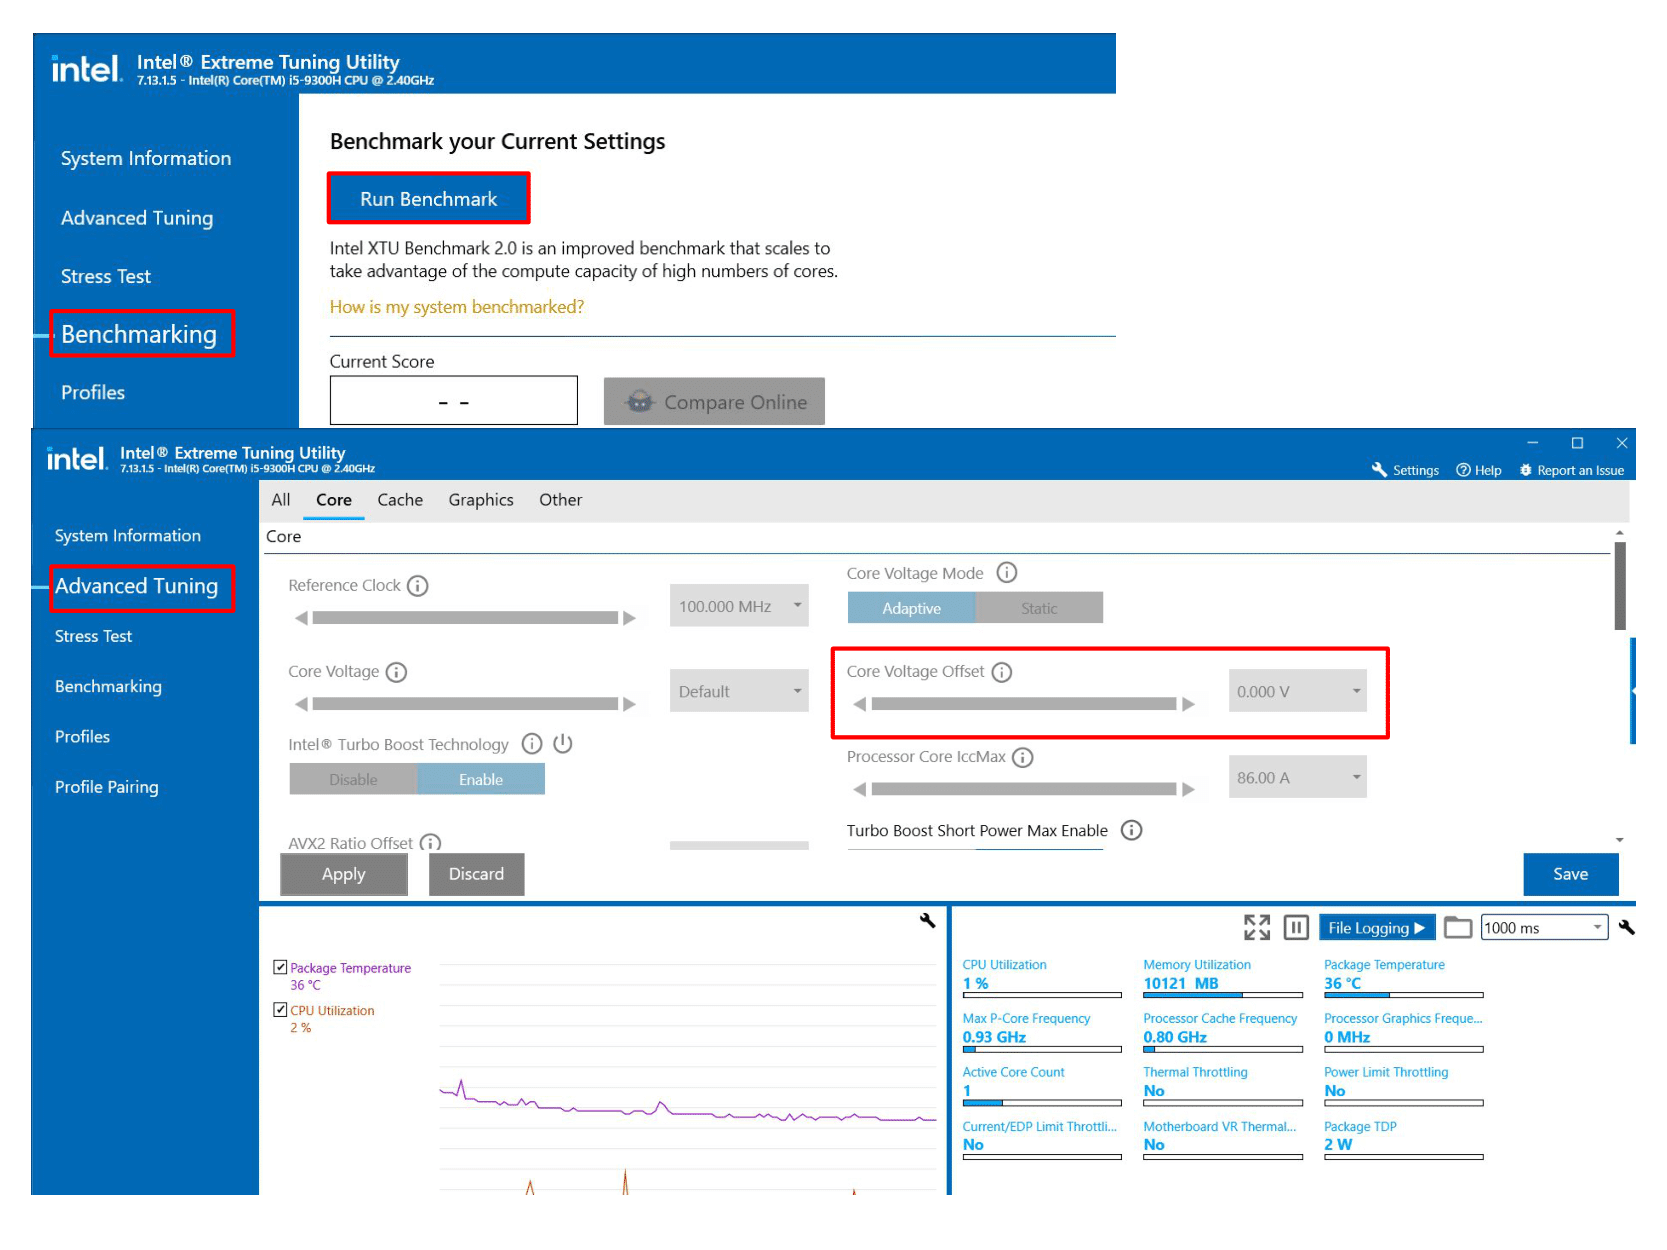Pause the monitoring display
The width and height of the screenshot is (1667, 1250).
point(1296,927)
